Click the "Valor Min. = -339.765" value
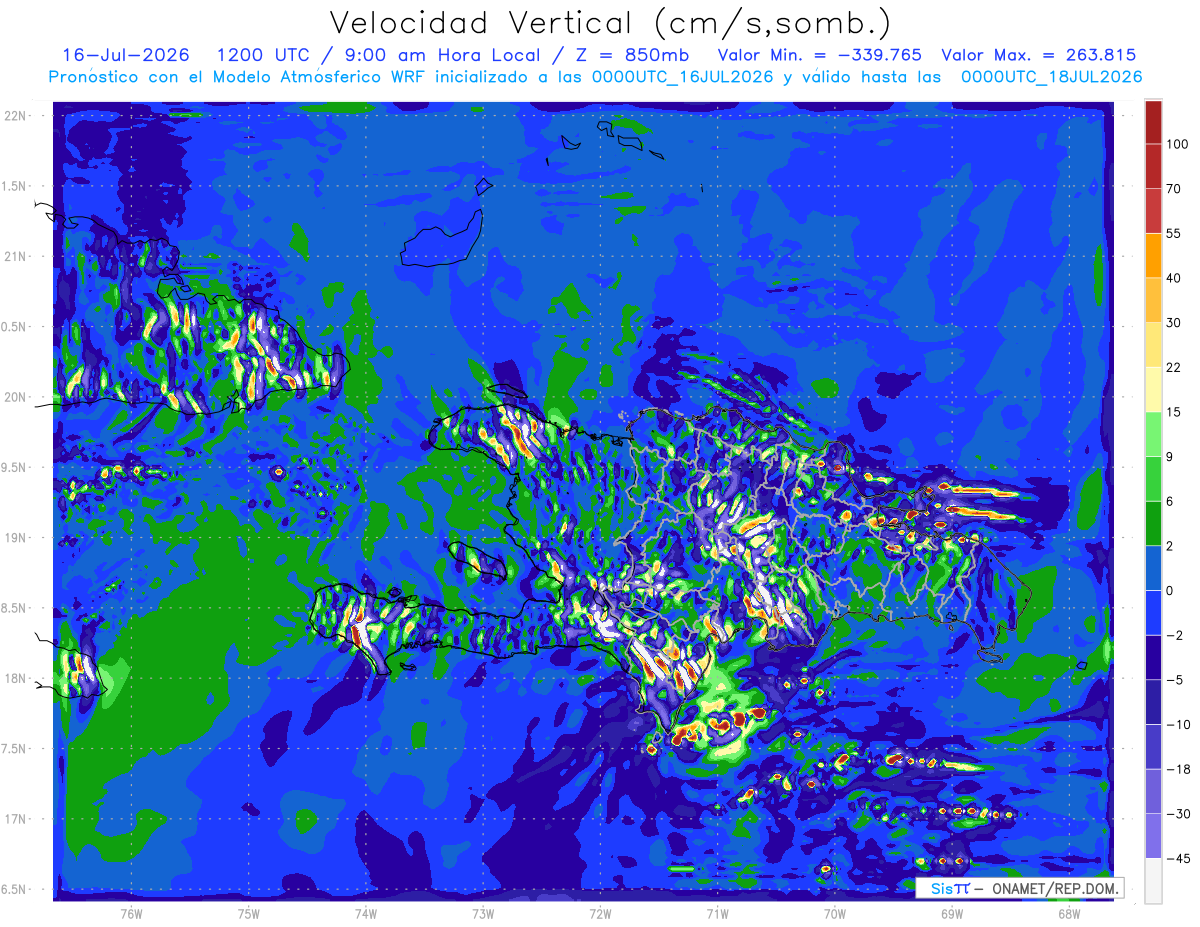Screen dimensions: 1200x927 pos(820,55)
